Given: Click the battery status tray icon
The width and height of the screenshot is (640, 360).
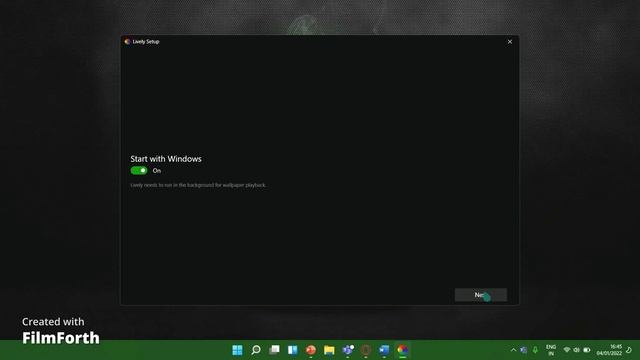Looking at the screenshot, I should pos(587,350).
